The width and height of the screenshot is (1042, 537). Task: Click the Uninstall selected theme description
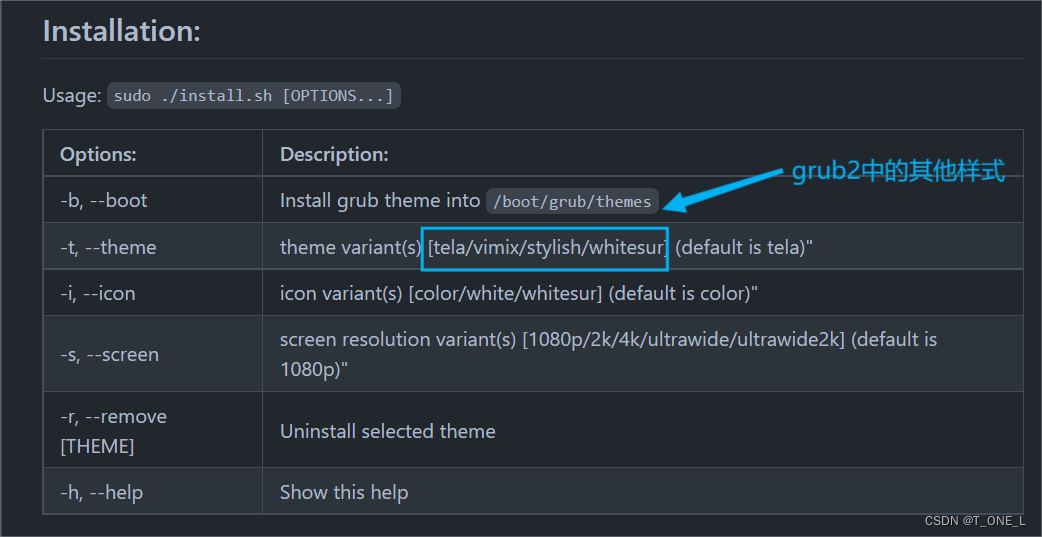pos(387,431)
